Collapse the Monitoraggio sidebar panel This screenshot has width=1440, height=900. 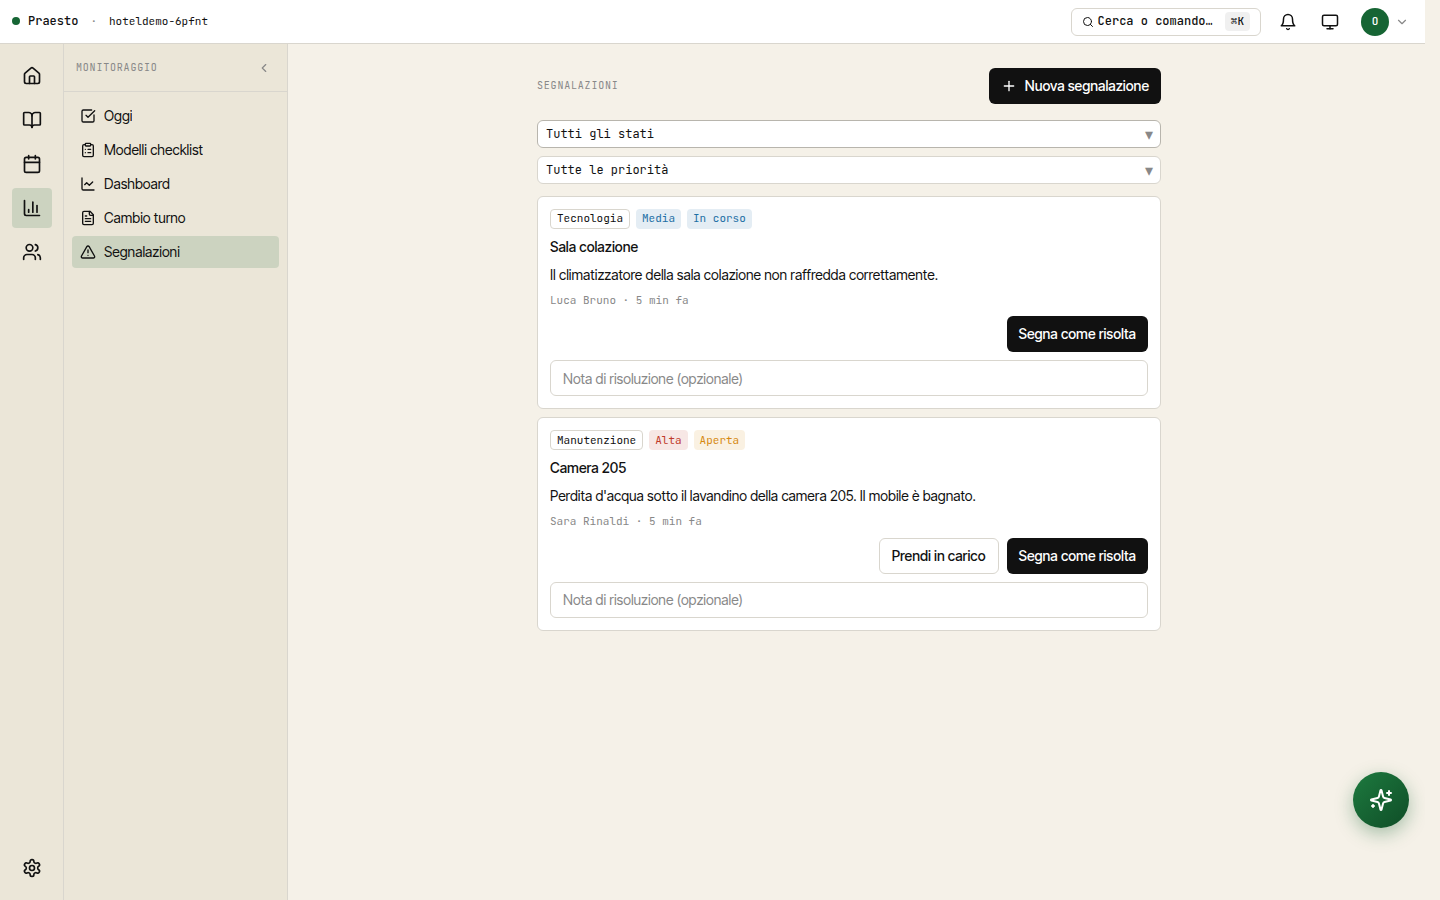pyautogui.click(x=264, y=68)
